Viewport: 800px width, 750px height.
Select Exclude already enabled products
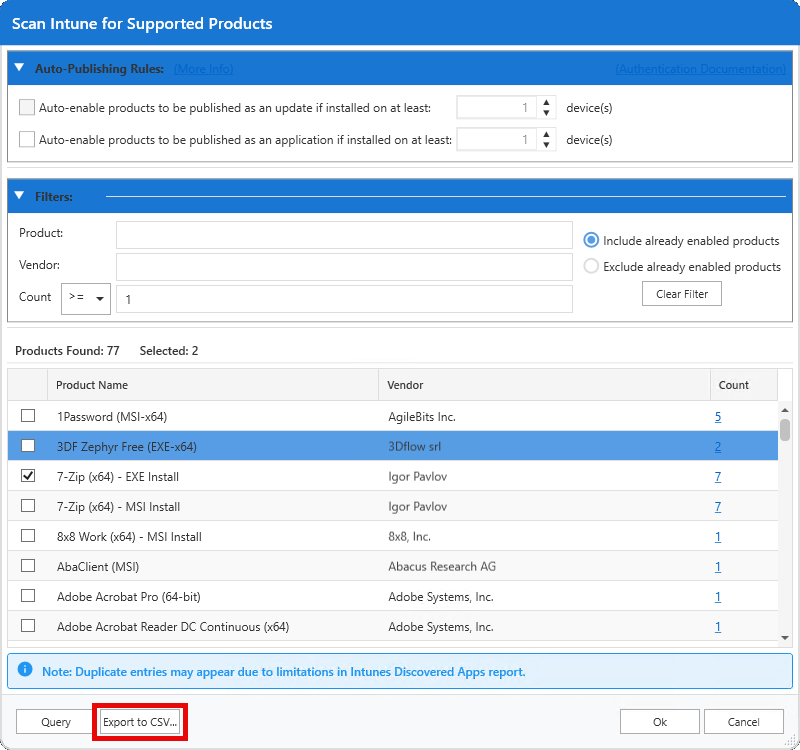(590, 266)
